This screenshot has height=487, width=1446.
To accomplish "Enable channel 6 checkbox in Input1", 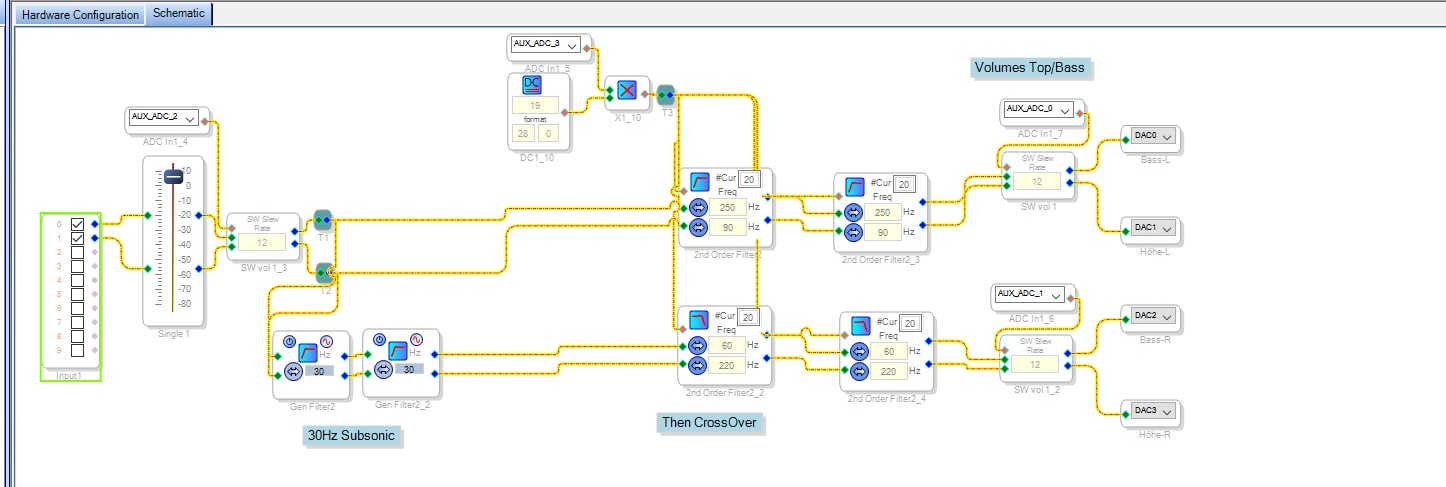I will 77,308.
